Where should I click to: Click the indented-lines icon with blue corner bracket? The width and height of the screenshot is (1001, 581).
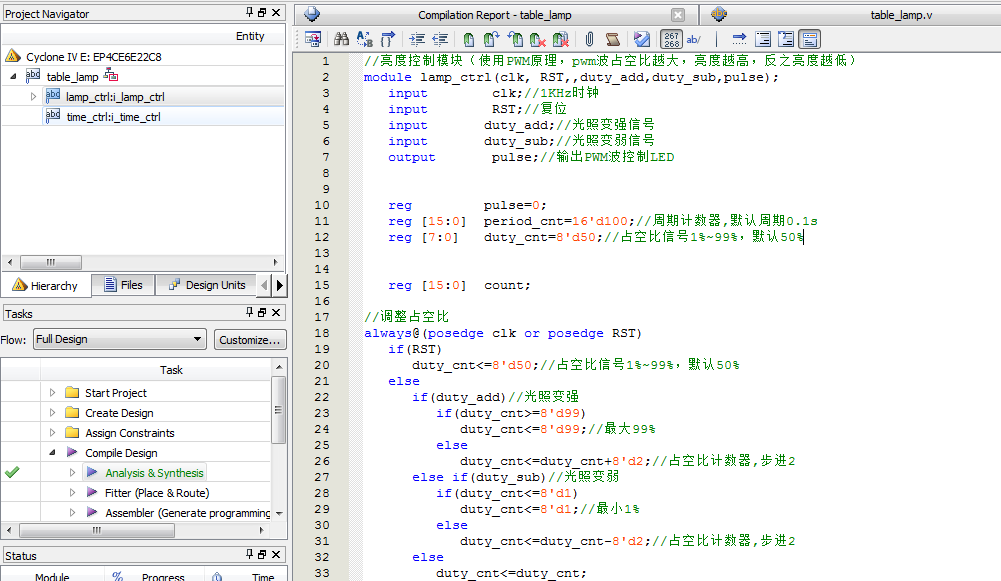tap(786, 40)
